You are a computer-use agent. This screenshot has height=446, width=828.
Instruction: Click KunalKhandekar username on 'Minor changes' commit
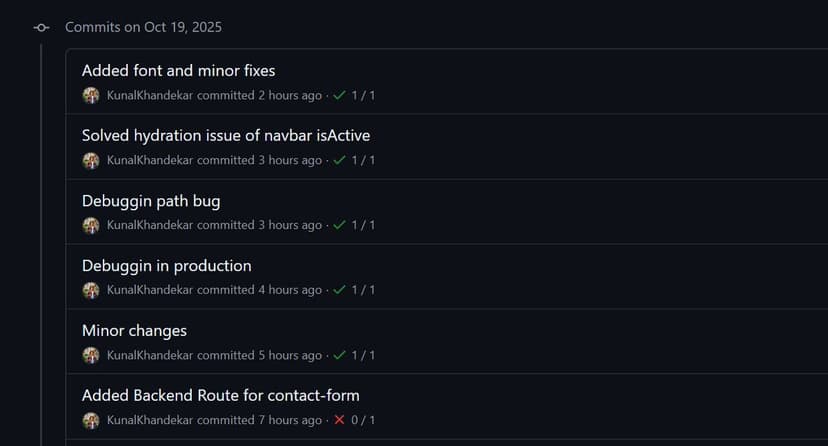150,355
